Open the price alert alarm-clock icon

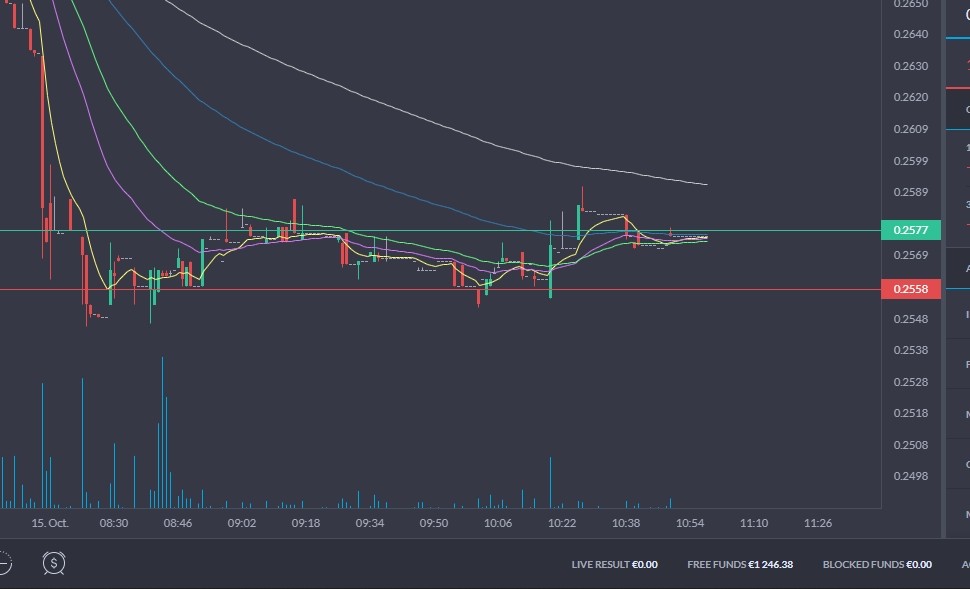click(x=54, y=563)
